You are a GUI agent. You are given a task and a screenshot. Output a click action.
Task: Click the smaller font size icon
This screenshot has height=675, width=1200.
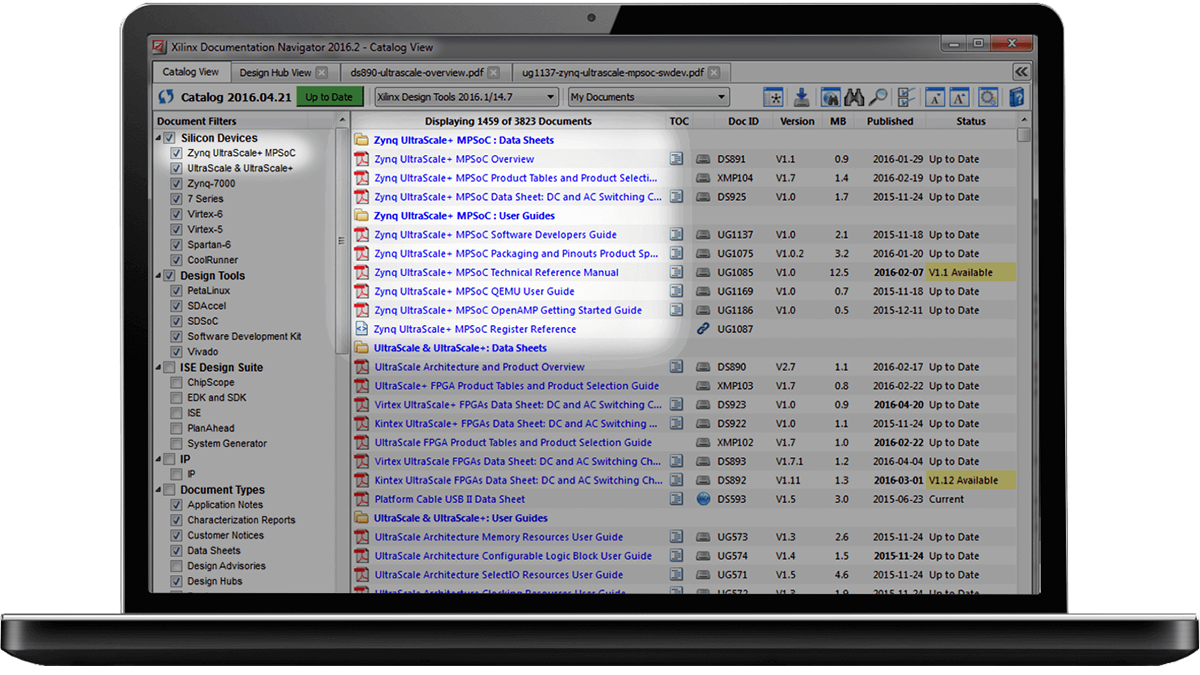click(x=934, y=97)
